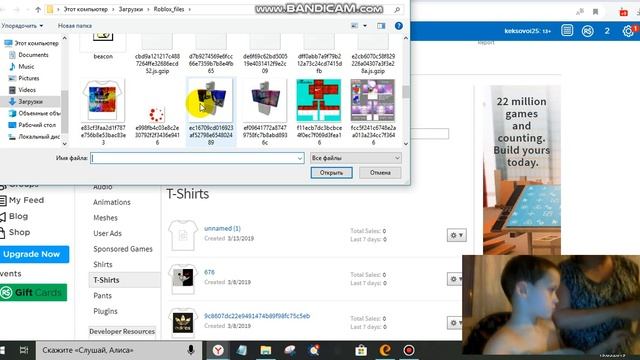Viewport: 640px width, 360px height.
Task: Select the red shirt template f11ecb7dc file
Action: pos(319,100)
